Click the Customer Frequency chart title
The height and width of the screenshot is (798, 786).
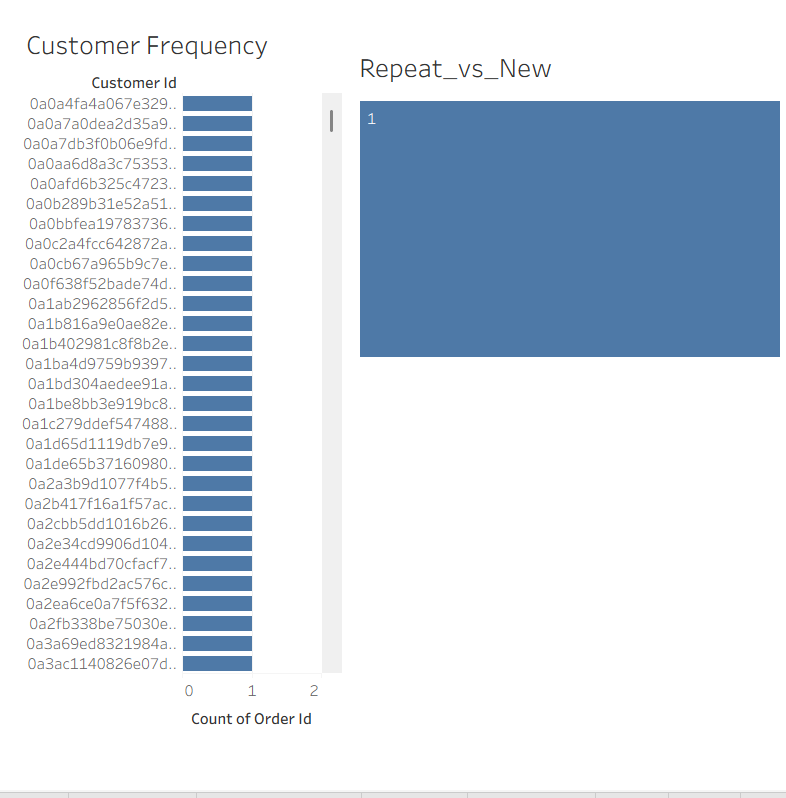click(x=147, y=46)
